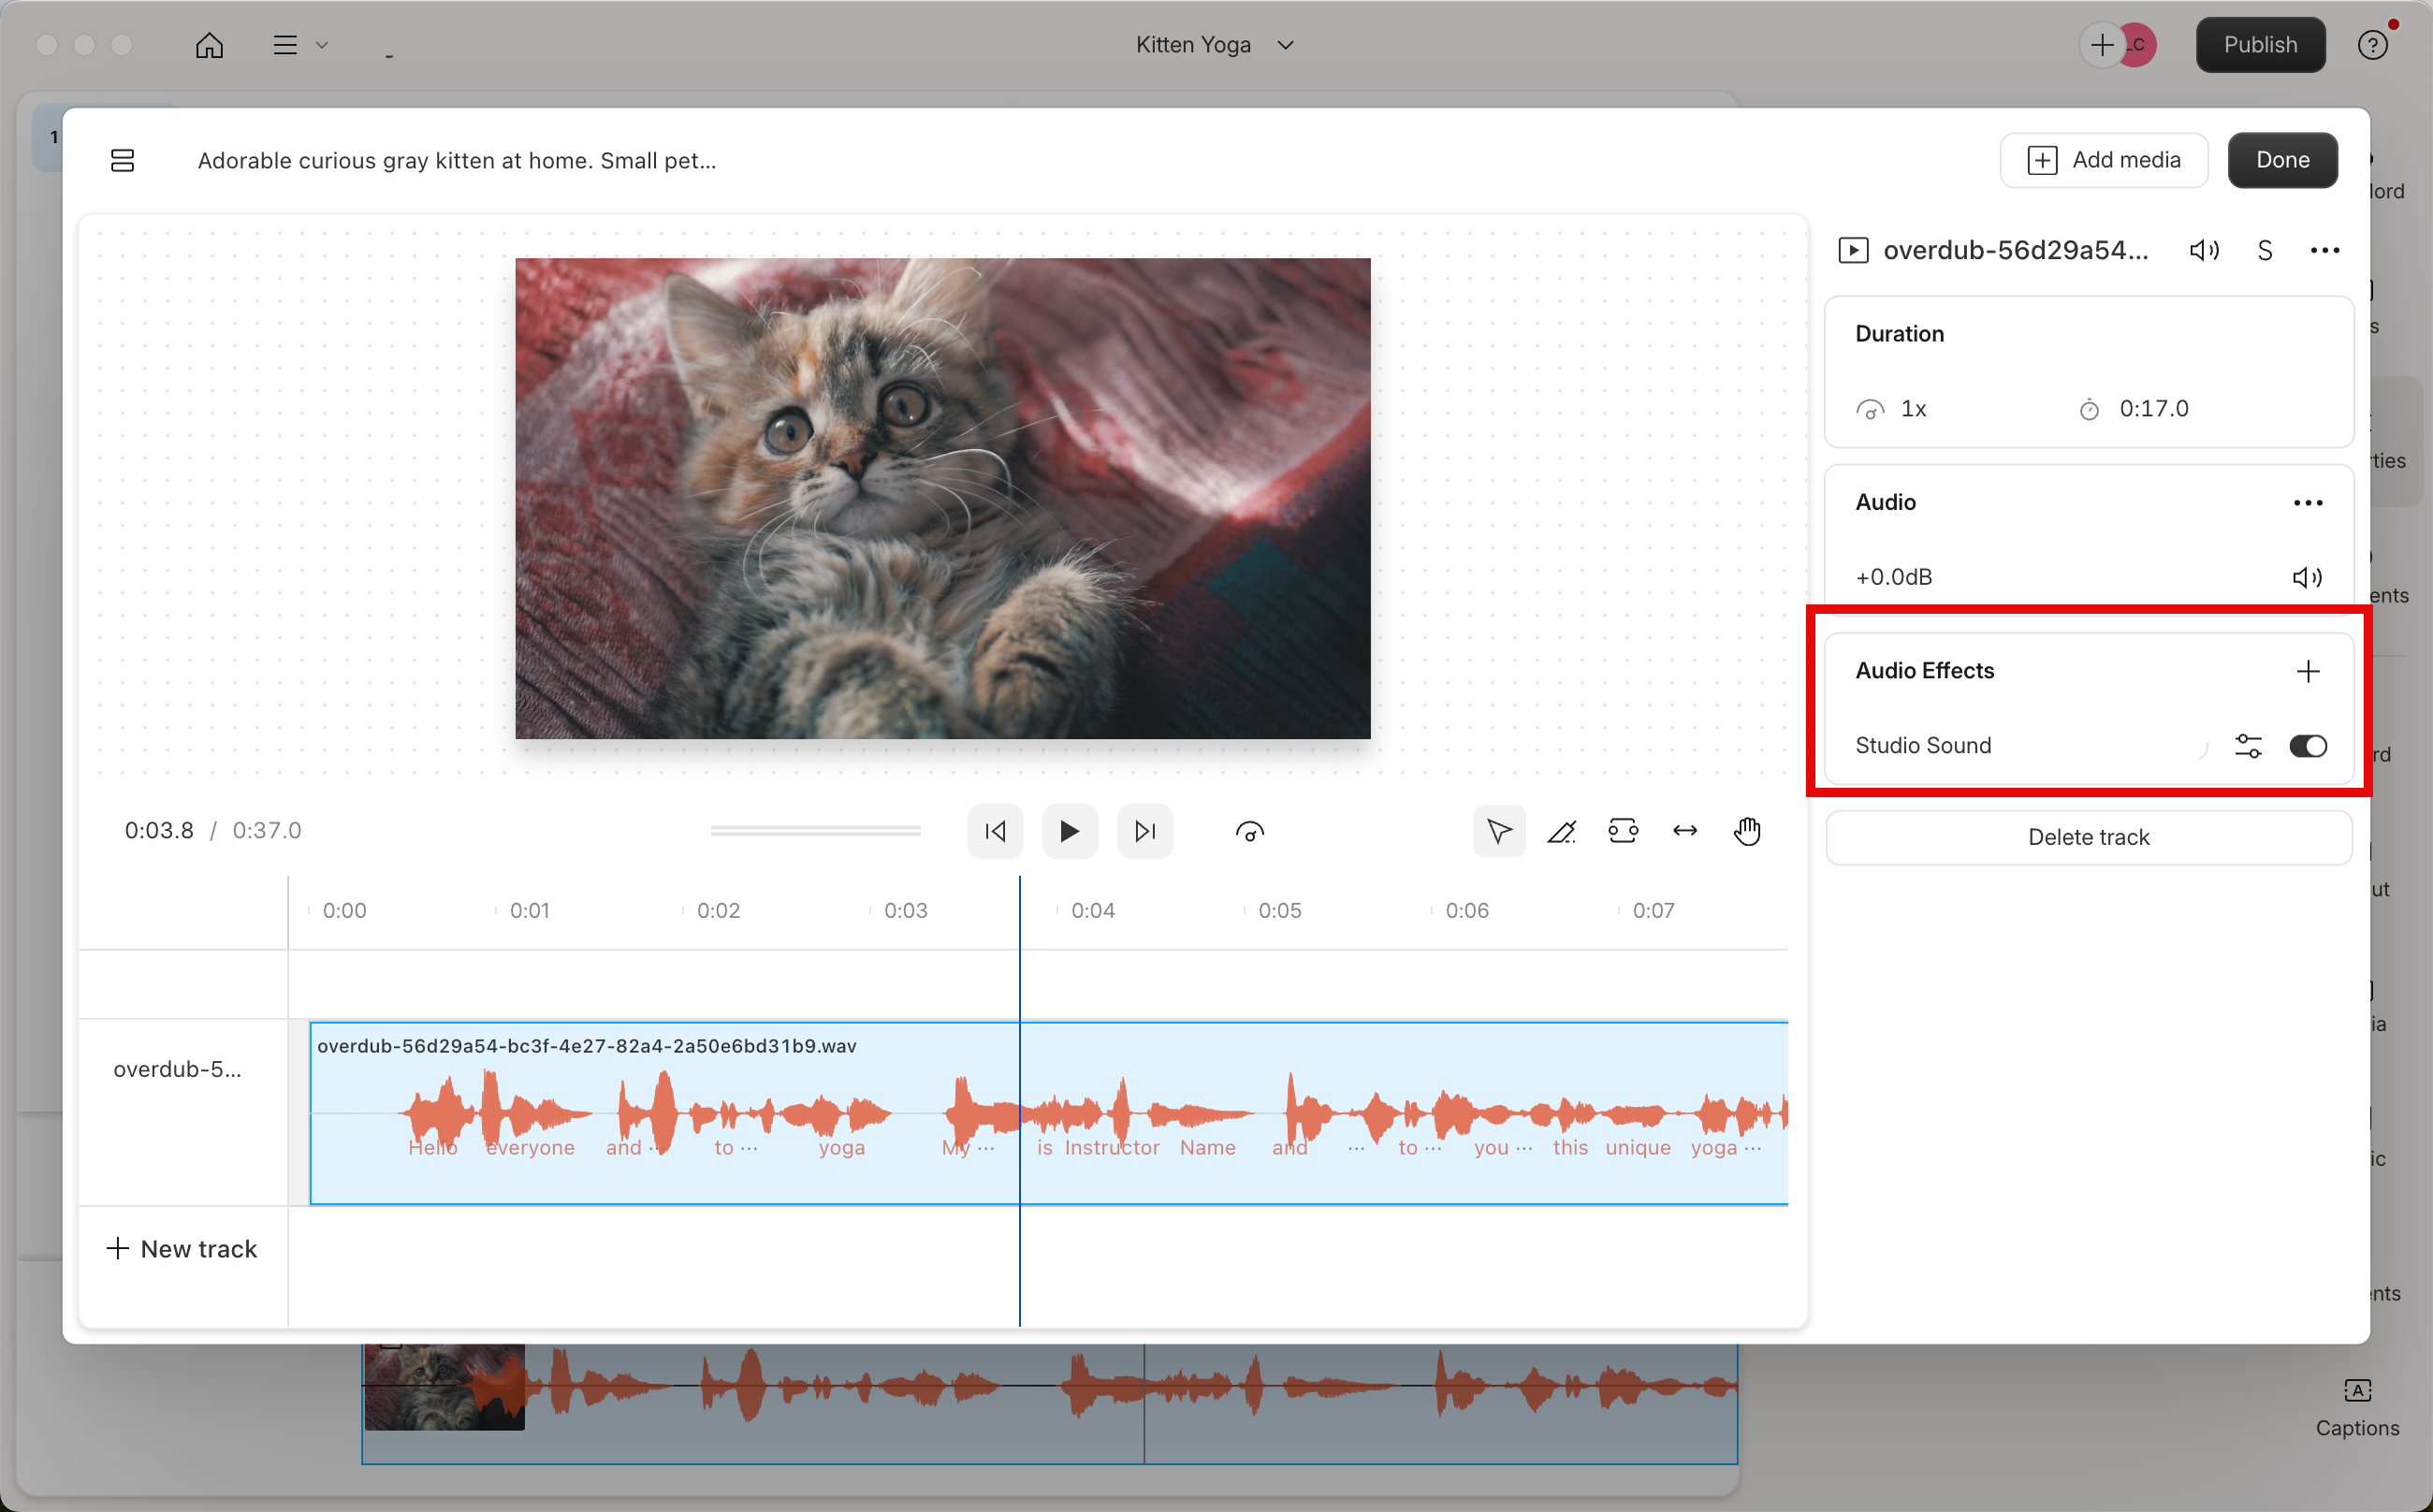Skip to previous with the back control
The height and width of the screenshot is (1512, 2433).
coord(995,831)
